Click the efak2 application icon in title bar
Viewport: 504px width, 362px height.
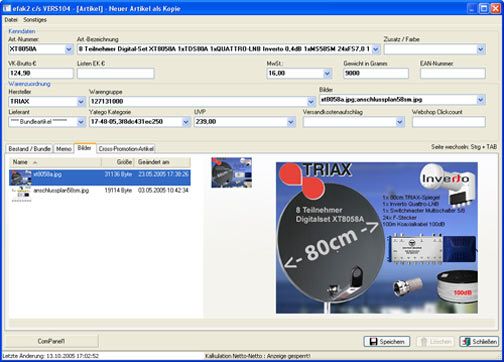click(x=6, y=8)
